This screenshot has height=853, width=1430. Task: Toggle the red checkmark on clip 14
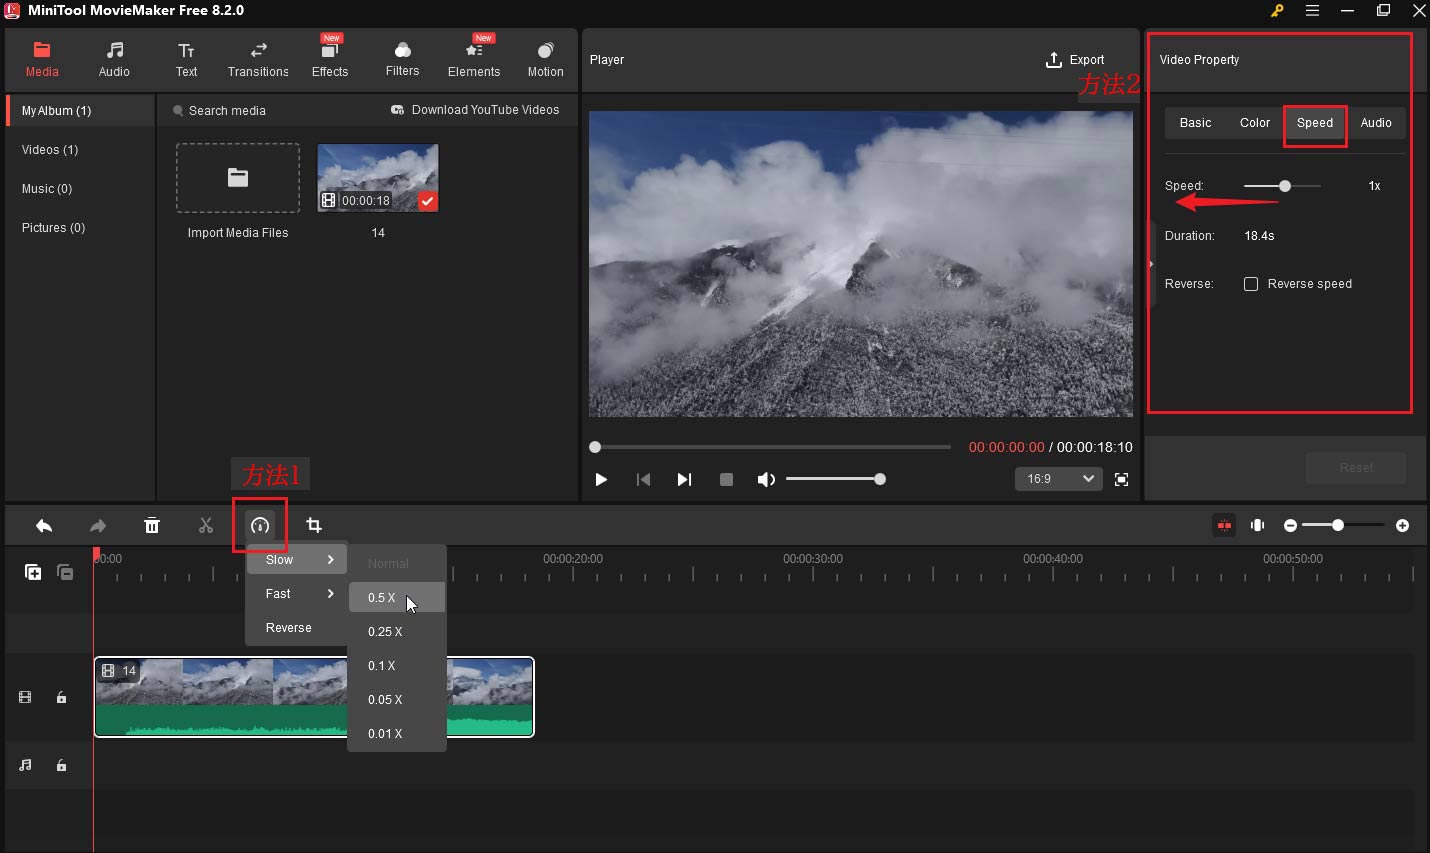[x=427, y=201]
